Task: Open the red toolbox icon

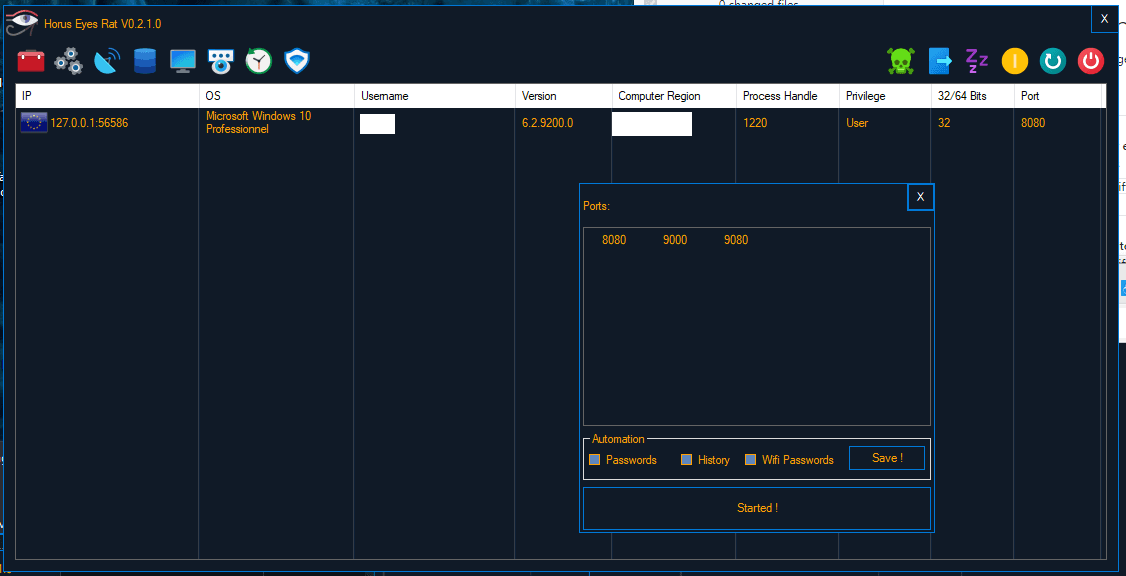Action: coord(31,62)
